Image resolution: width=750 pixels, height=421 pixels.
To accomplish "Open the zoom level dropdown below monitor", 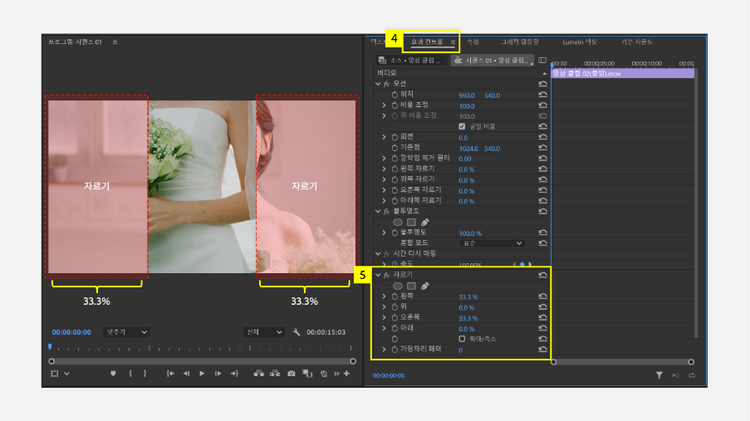I will point(126,332).
